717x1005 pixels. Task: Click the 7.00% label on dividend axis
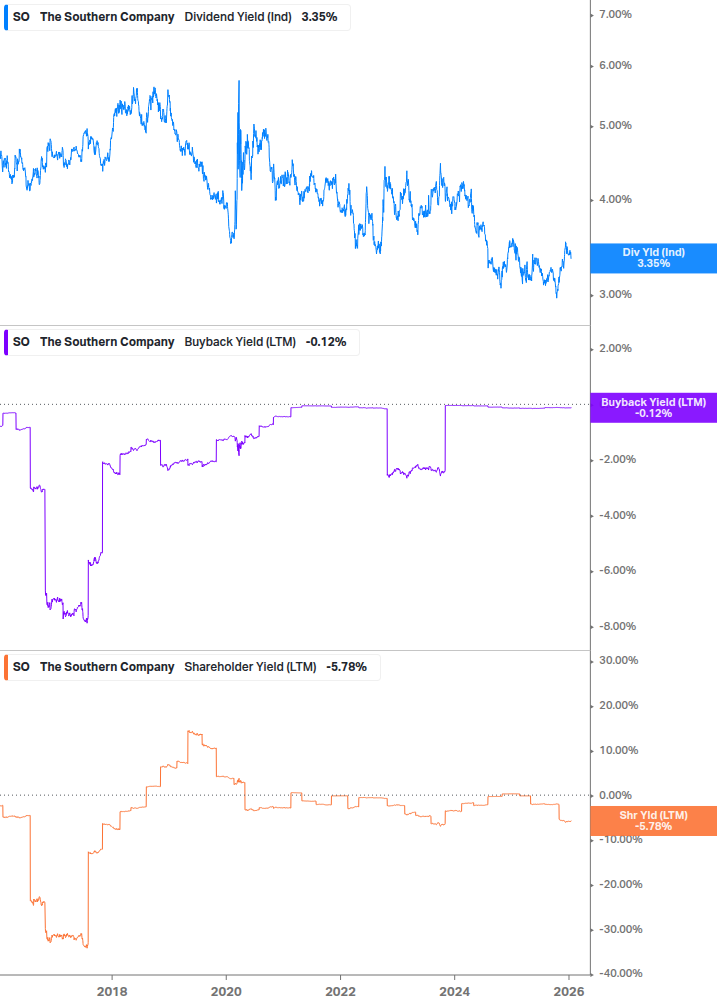click(x=614, y=14)
